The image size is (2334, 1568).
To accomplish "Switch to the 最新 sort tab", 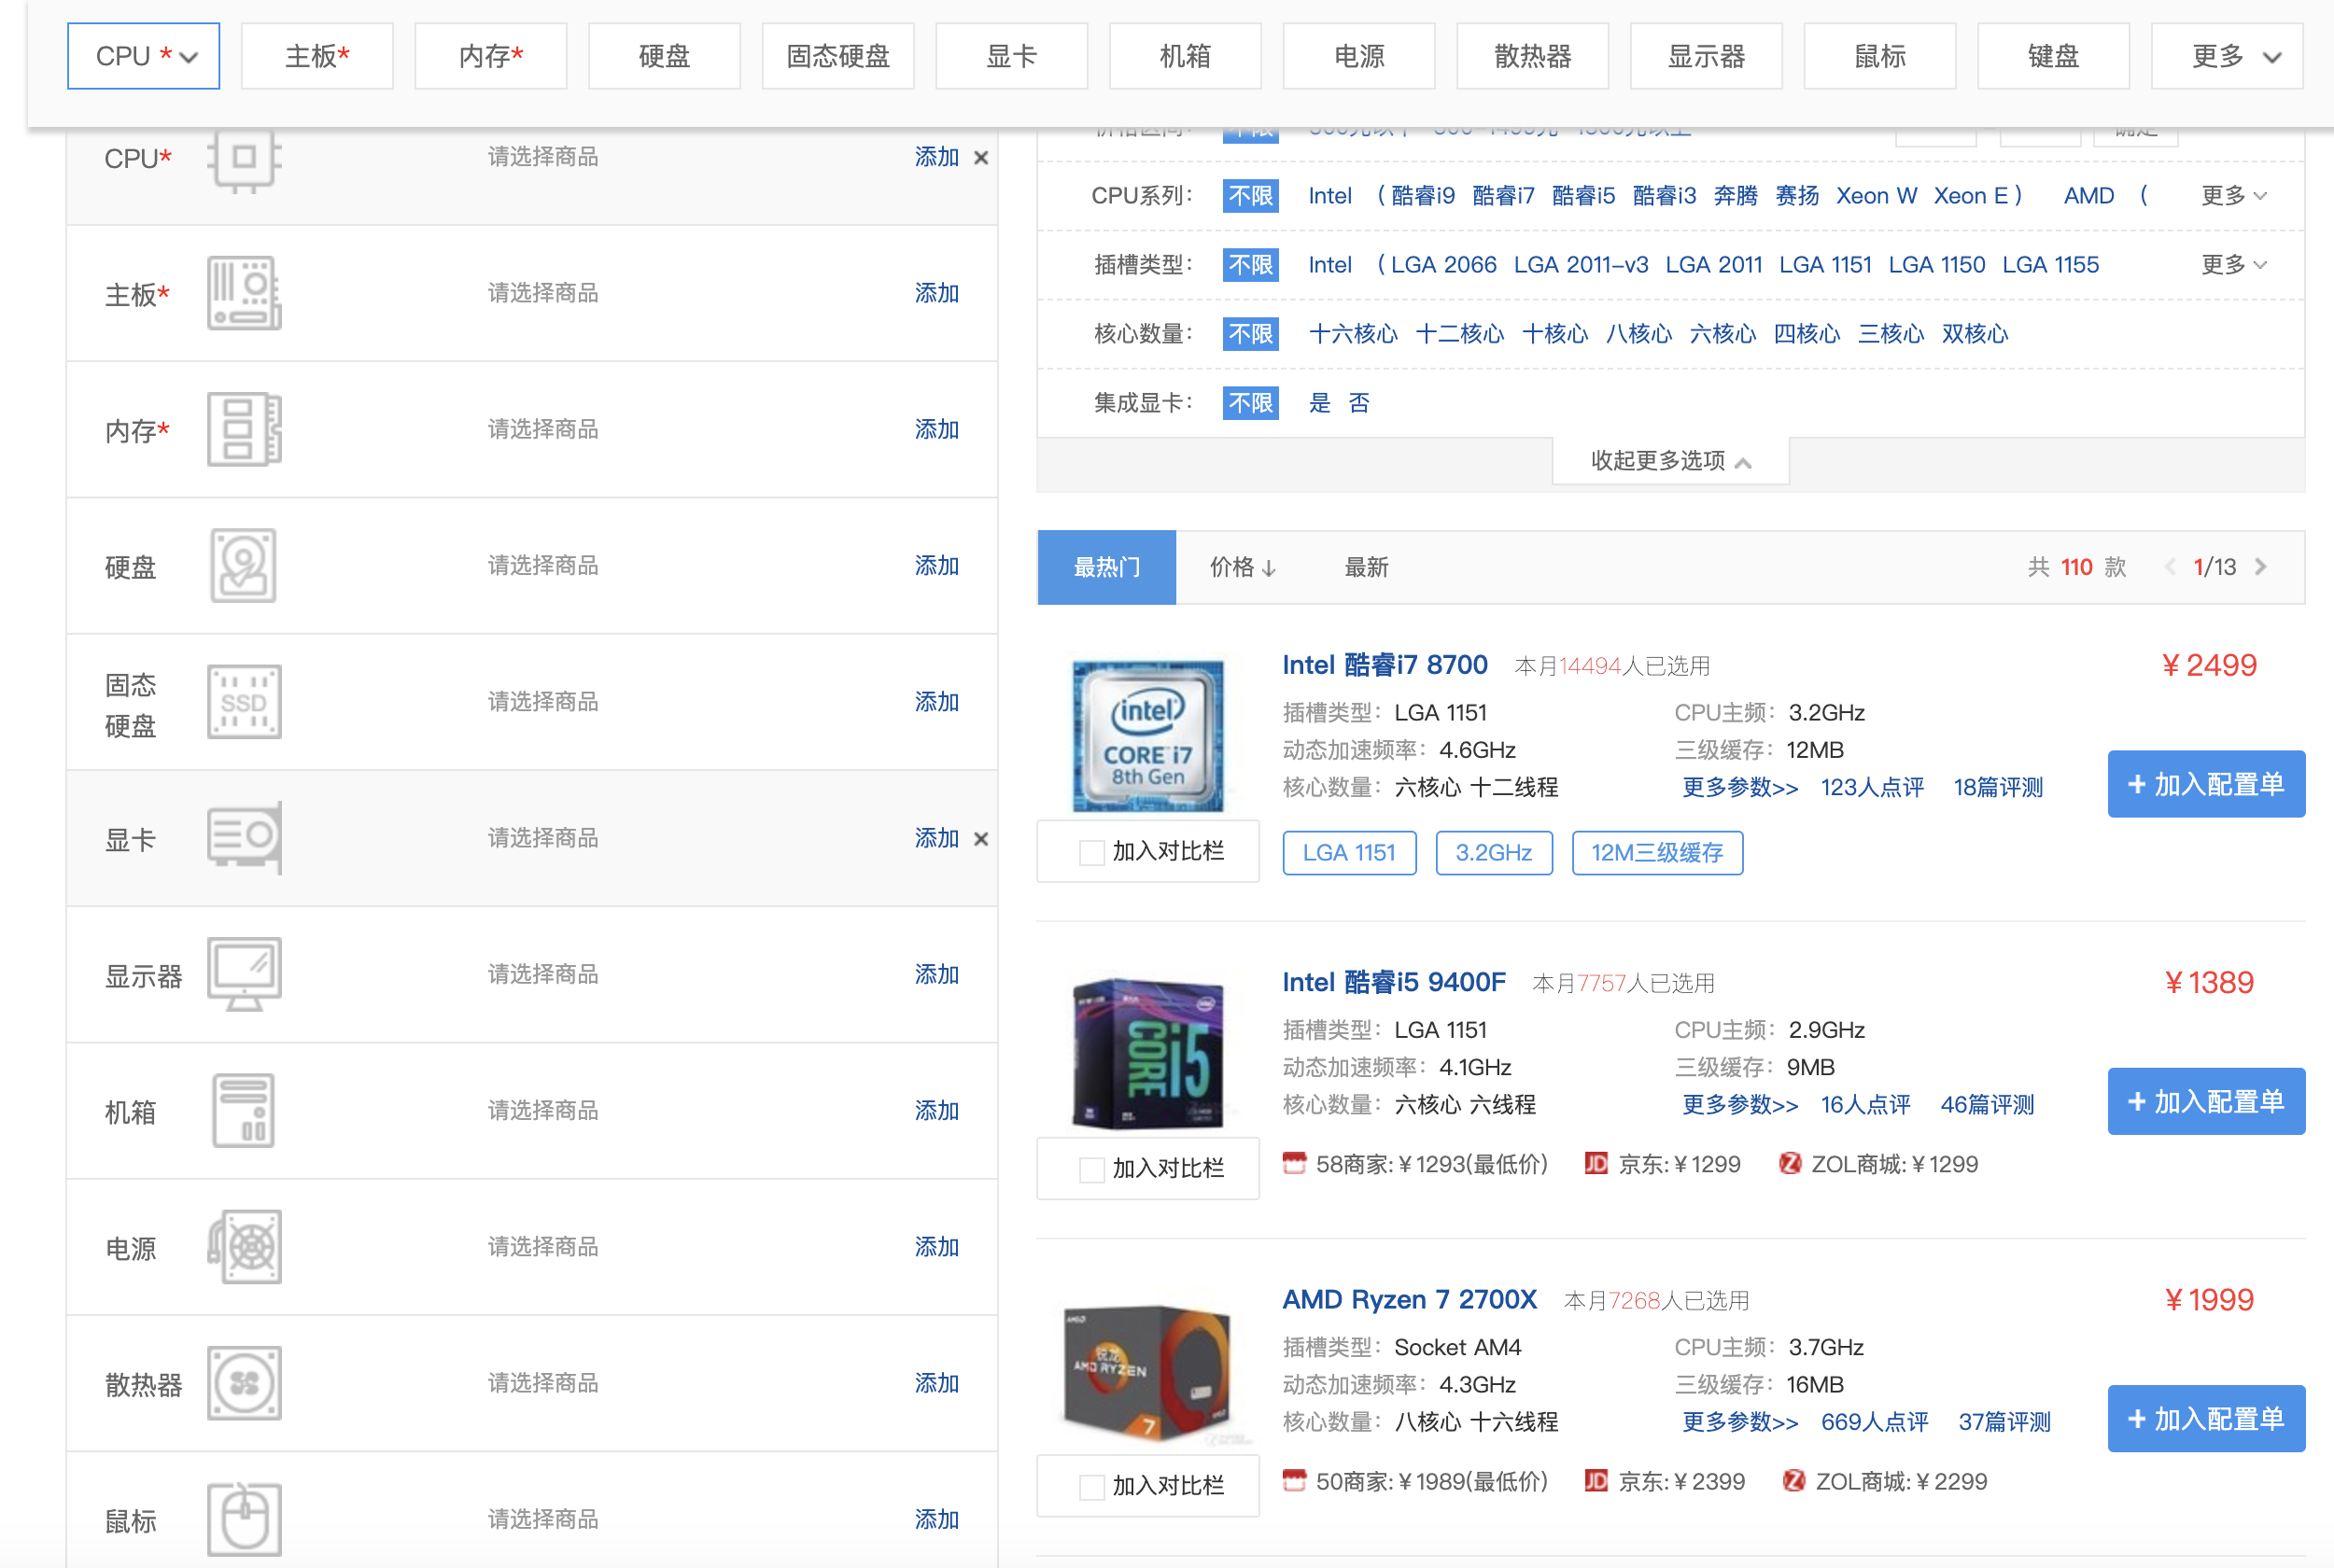I will [x=1365, y=568].
